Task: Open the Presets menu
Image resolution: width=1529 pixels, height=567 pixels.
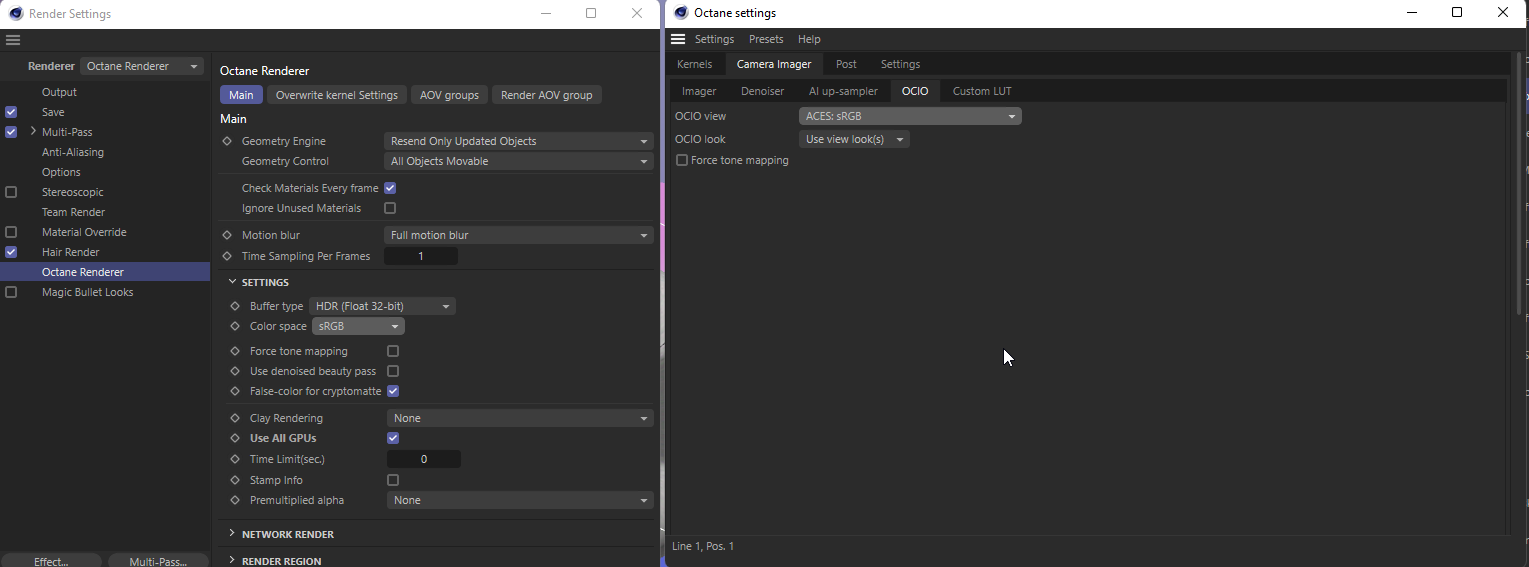Action: tap(766, 39)
